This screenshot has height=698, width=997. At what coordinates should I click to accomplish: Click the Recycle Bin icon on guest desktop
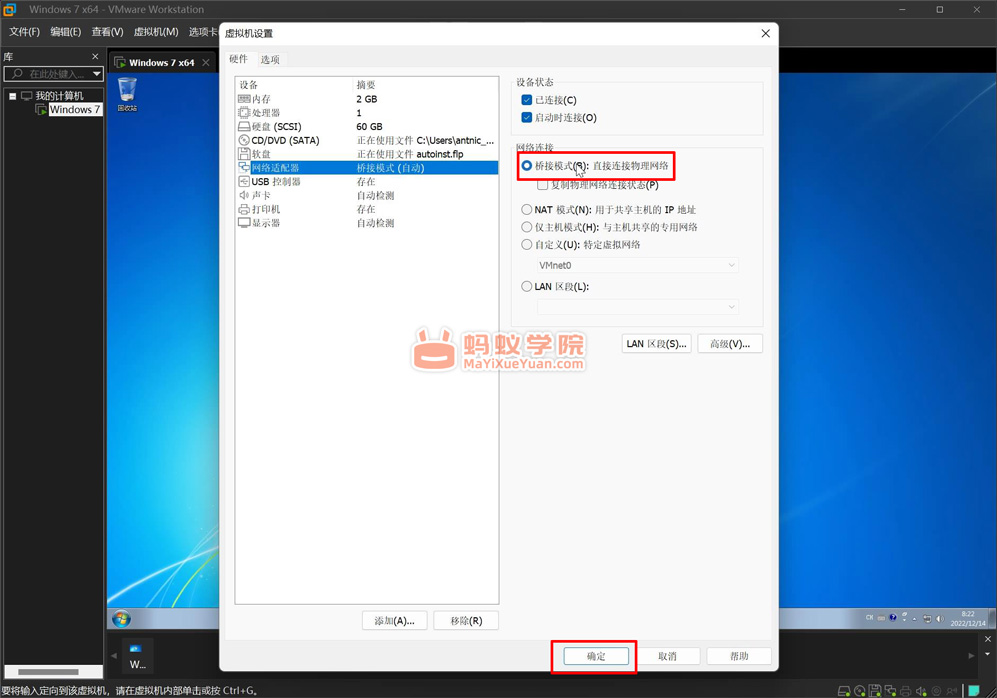(127, 93)
